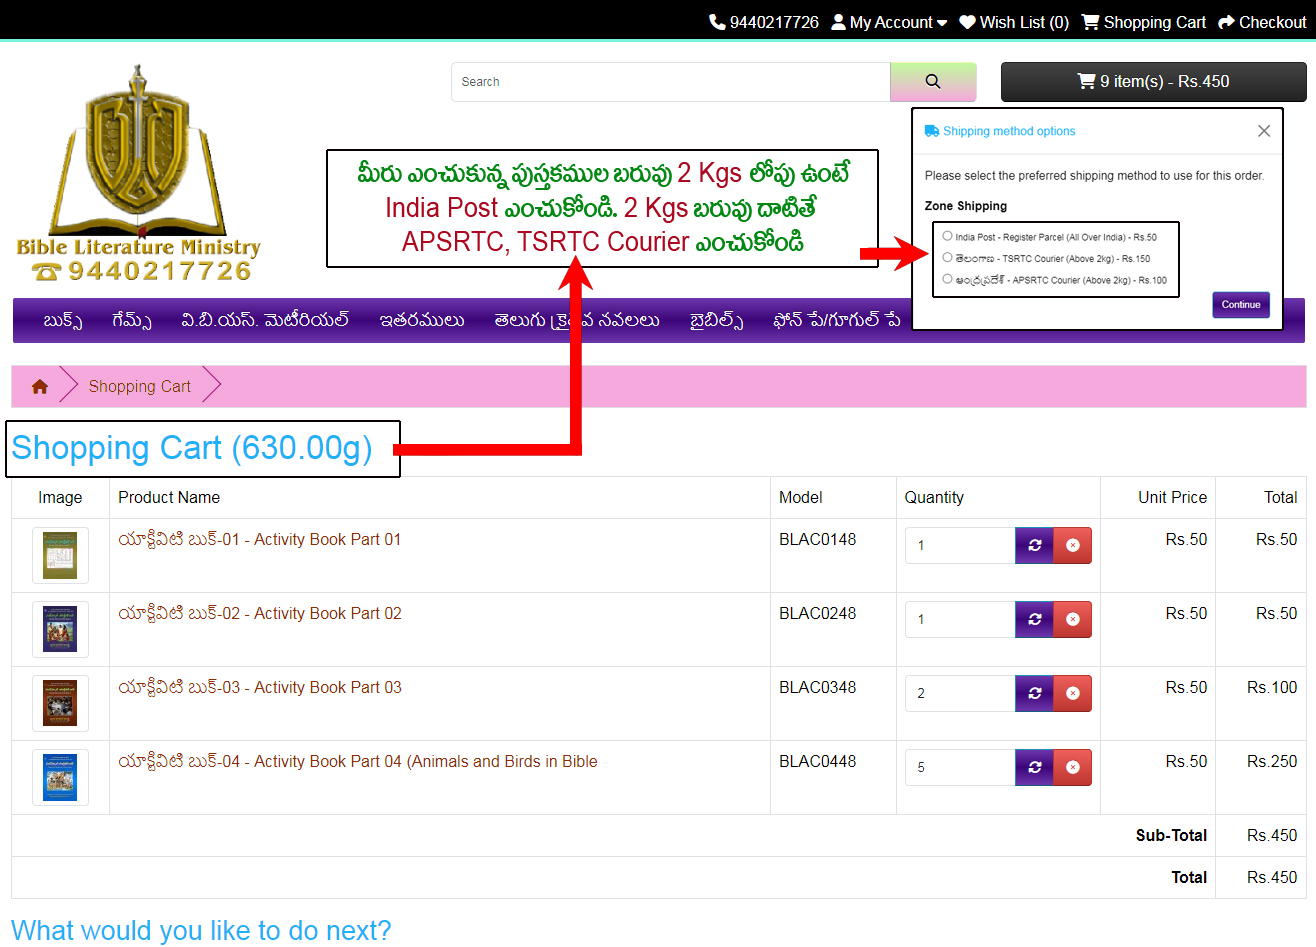
Task: Click the Sub-Total label
Action: (x=1171, y=836)
